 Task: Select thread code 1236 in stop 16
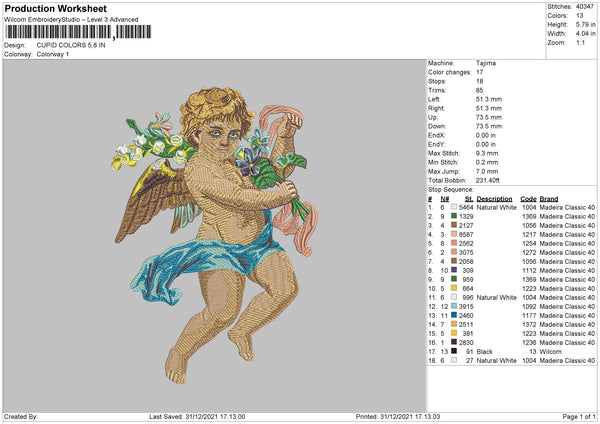click(x=529, y=342)
